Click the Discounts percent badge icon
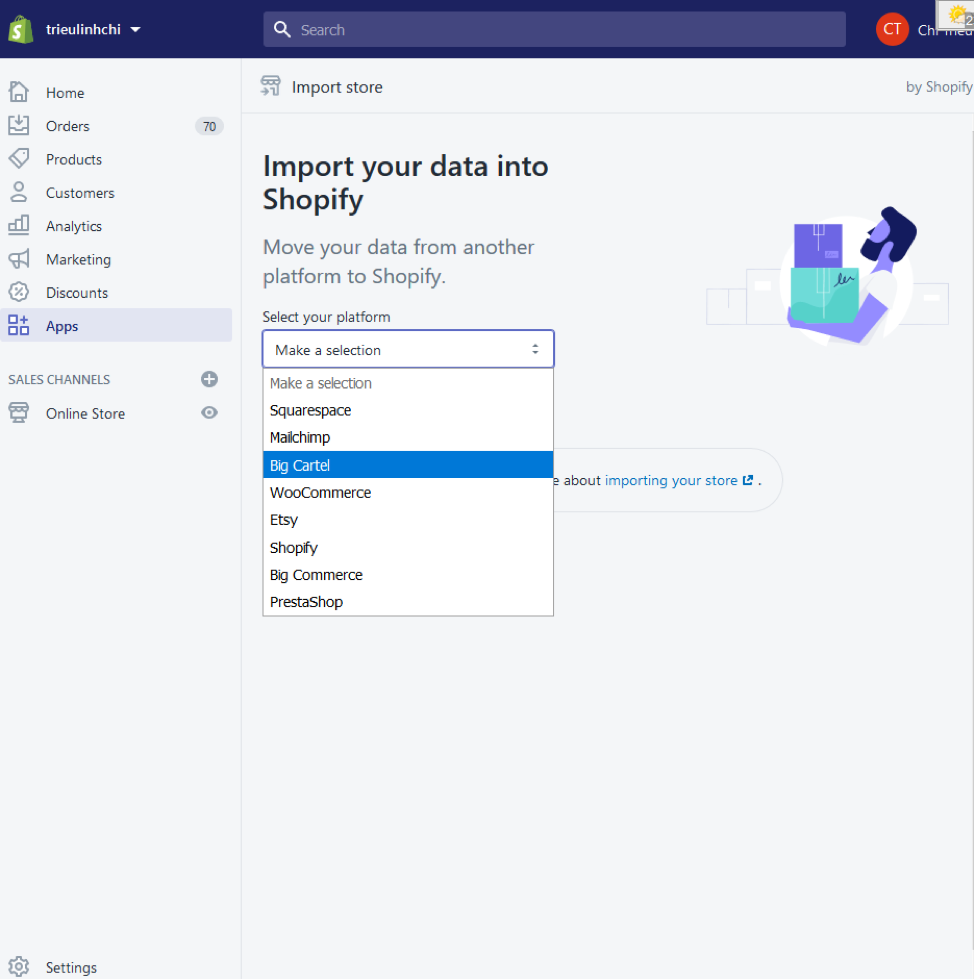974x979 pixels. (x=19, y=292)
